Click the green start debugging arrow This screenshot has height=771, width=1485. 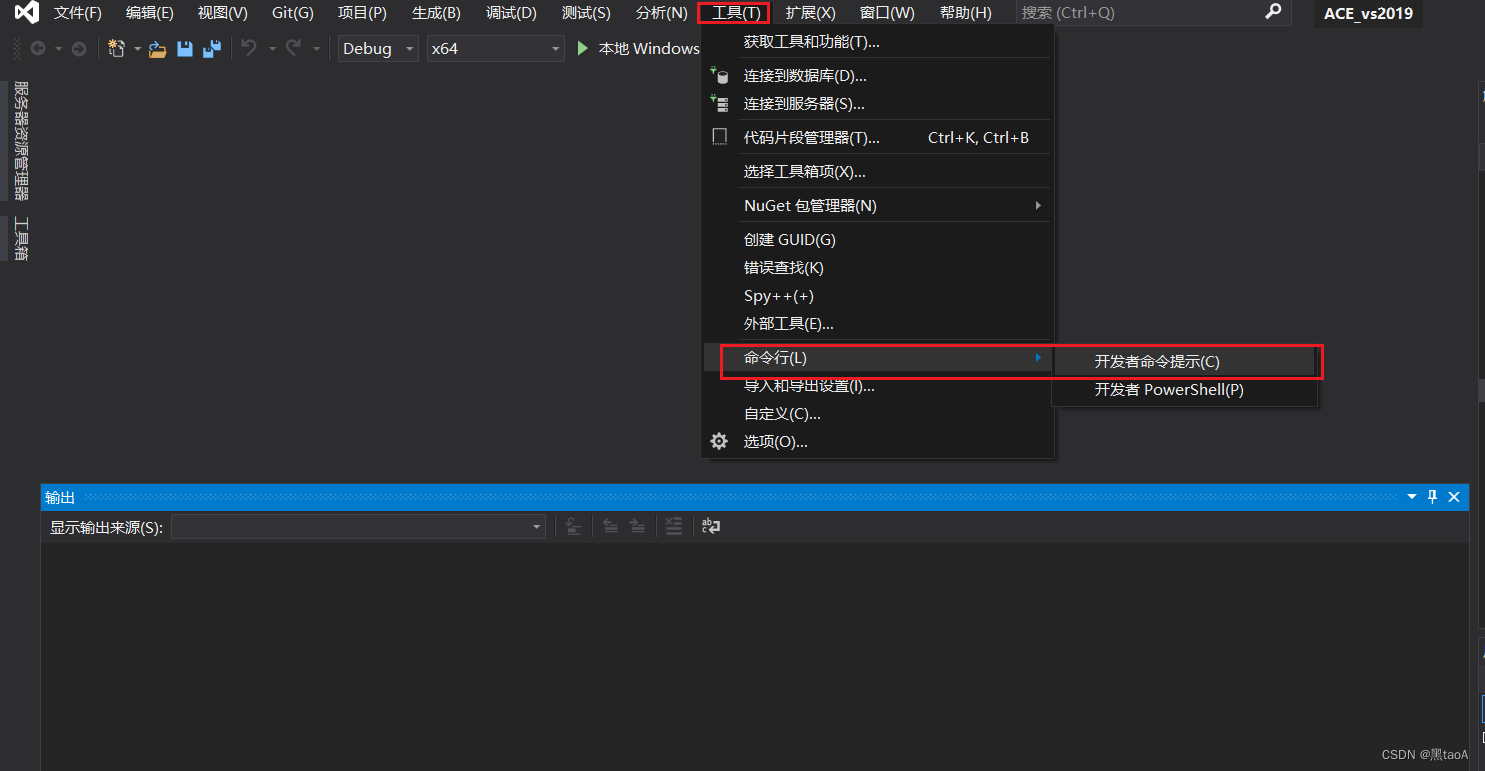(584, 47)
